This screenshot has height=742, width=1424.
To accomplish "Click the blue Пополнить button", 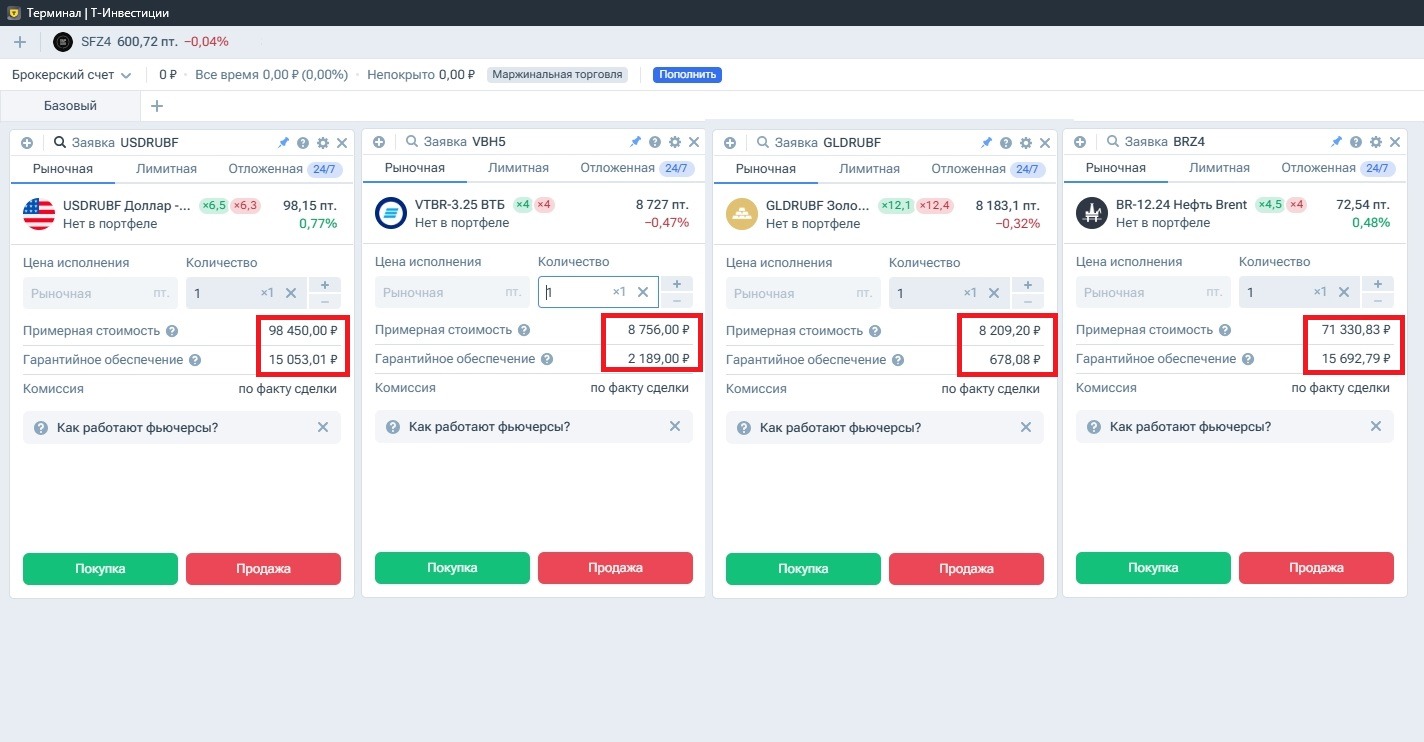I will point(687,75).
